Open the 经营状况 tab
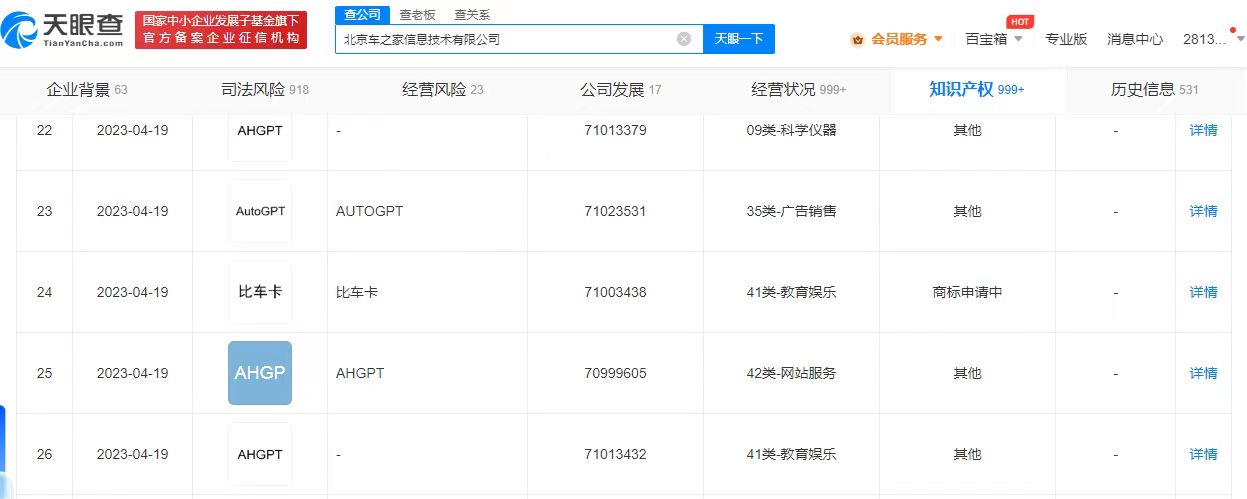The width and height of the screenshot is (1247, 499). [x=799, y=90]
